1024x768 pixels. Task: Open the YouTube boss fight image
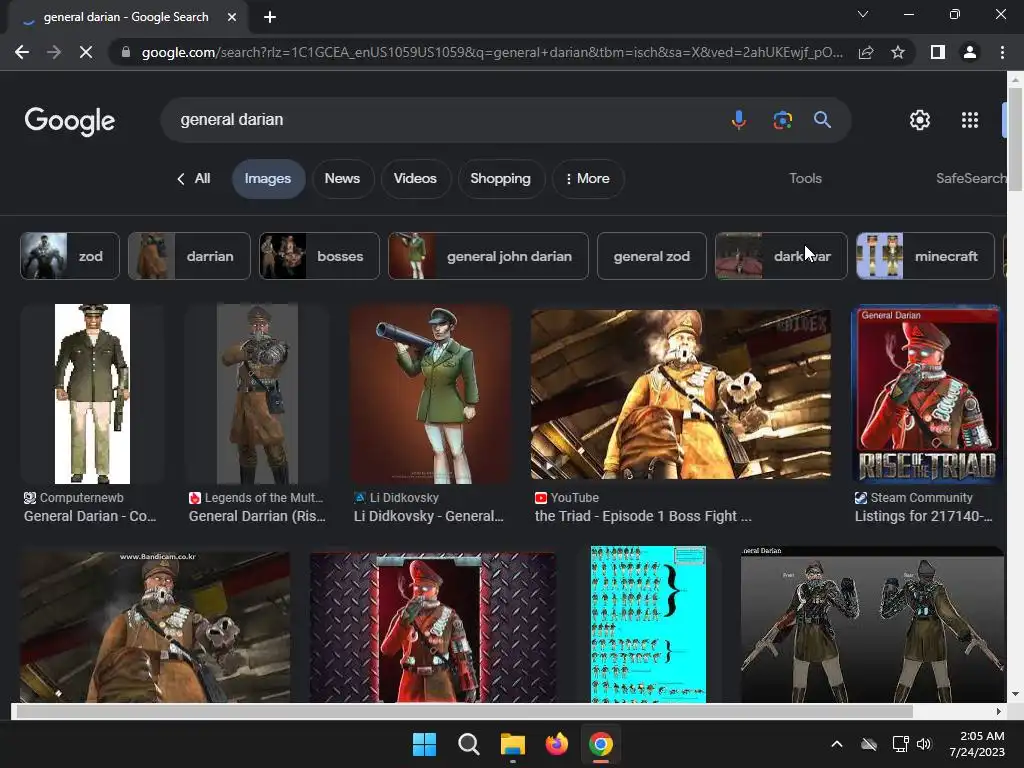681,394
